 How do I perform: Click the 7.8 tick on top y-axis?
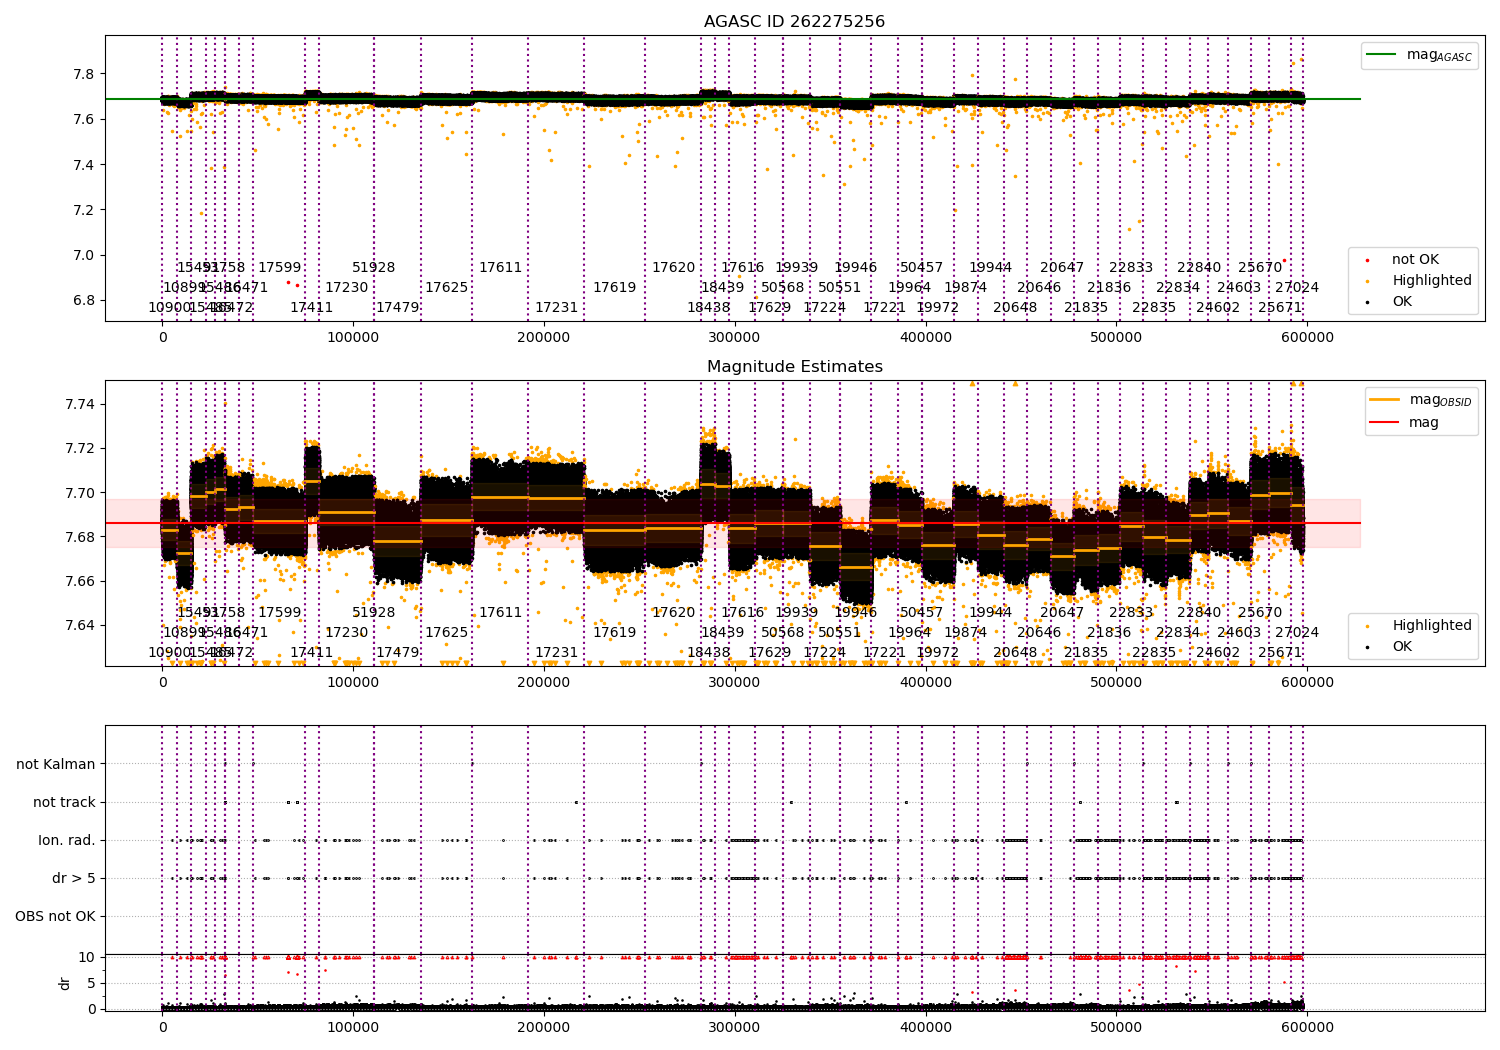pos(83,74)
